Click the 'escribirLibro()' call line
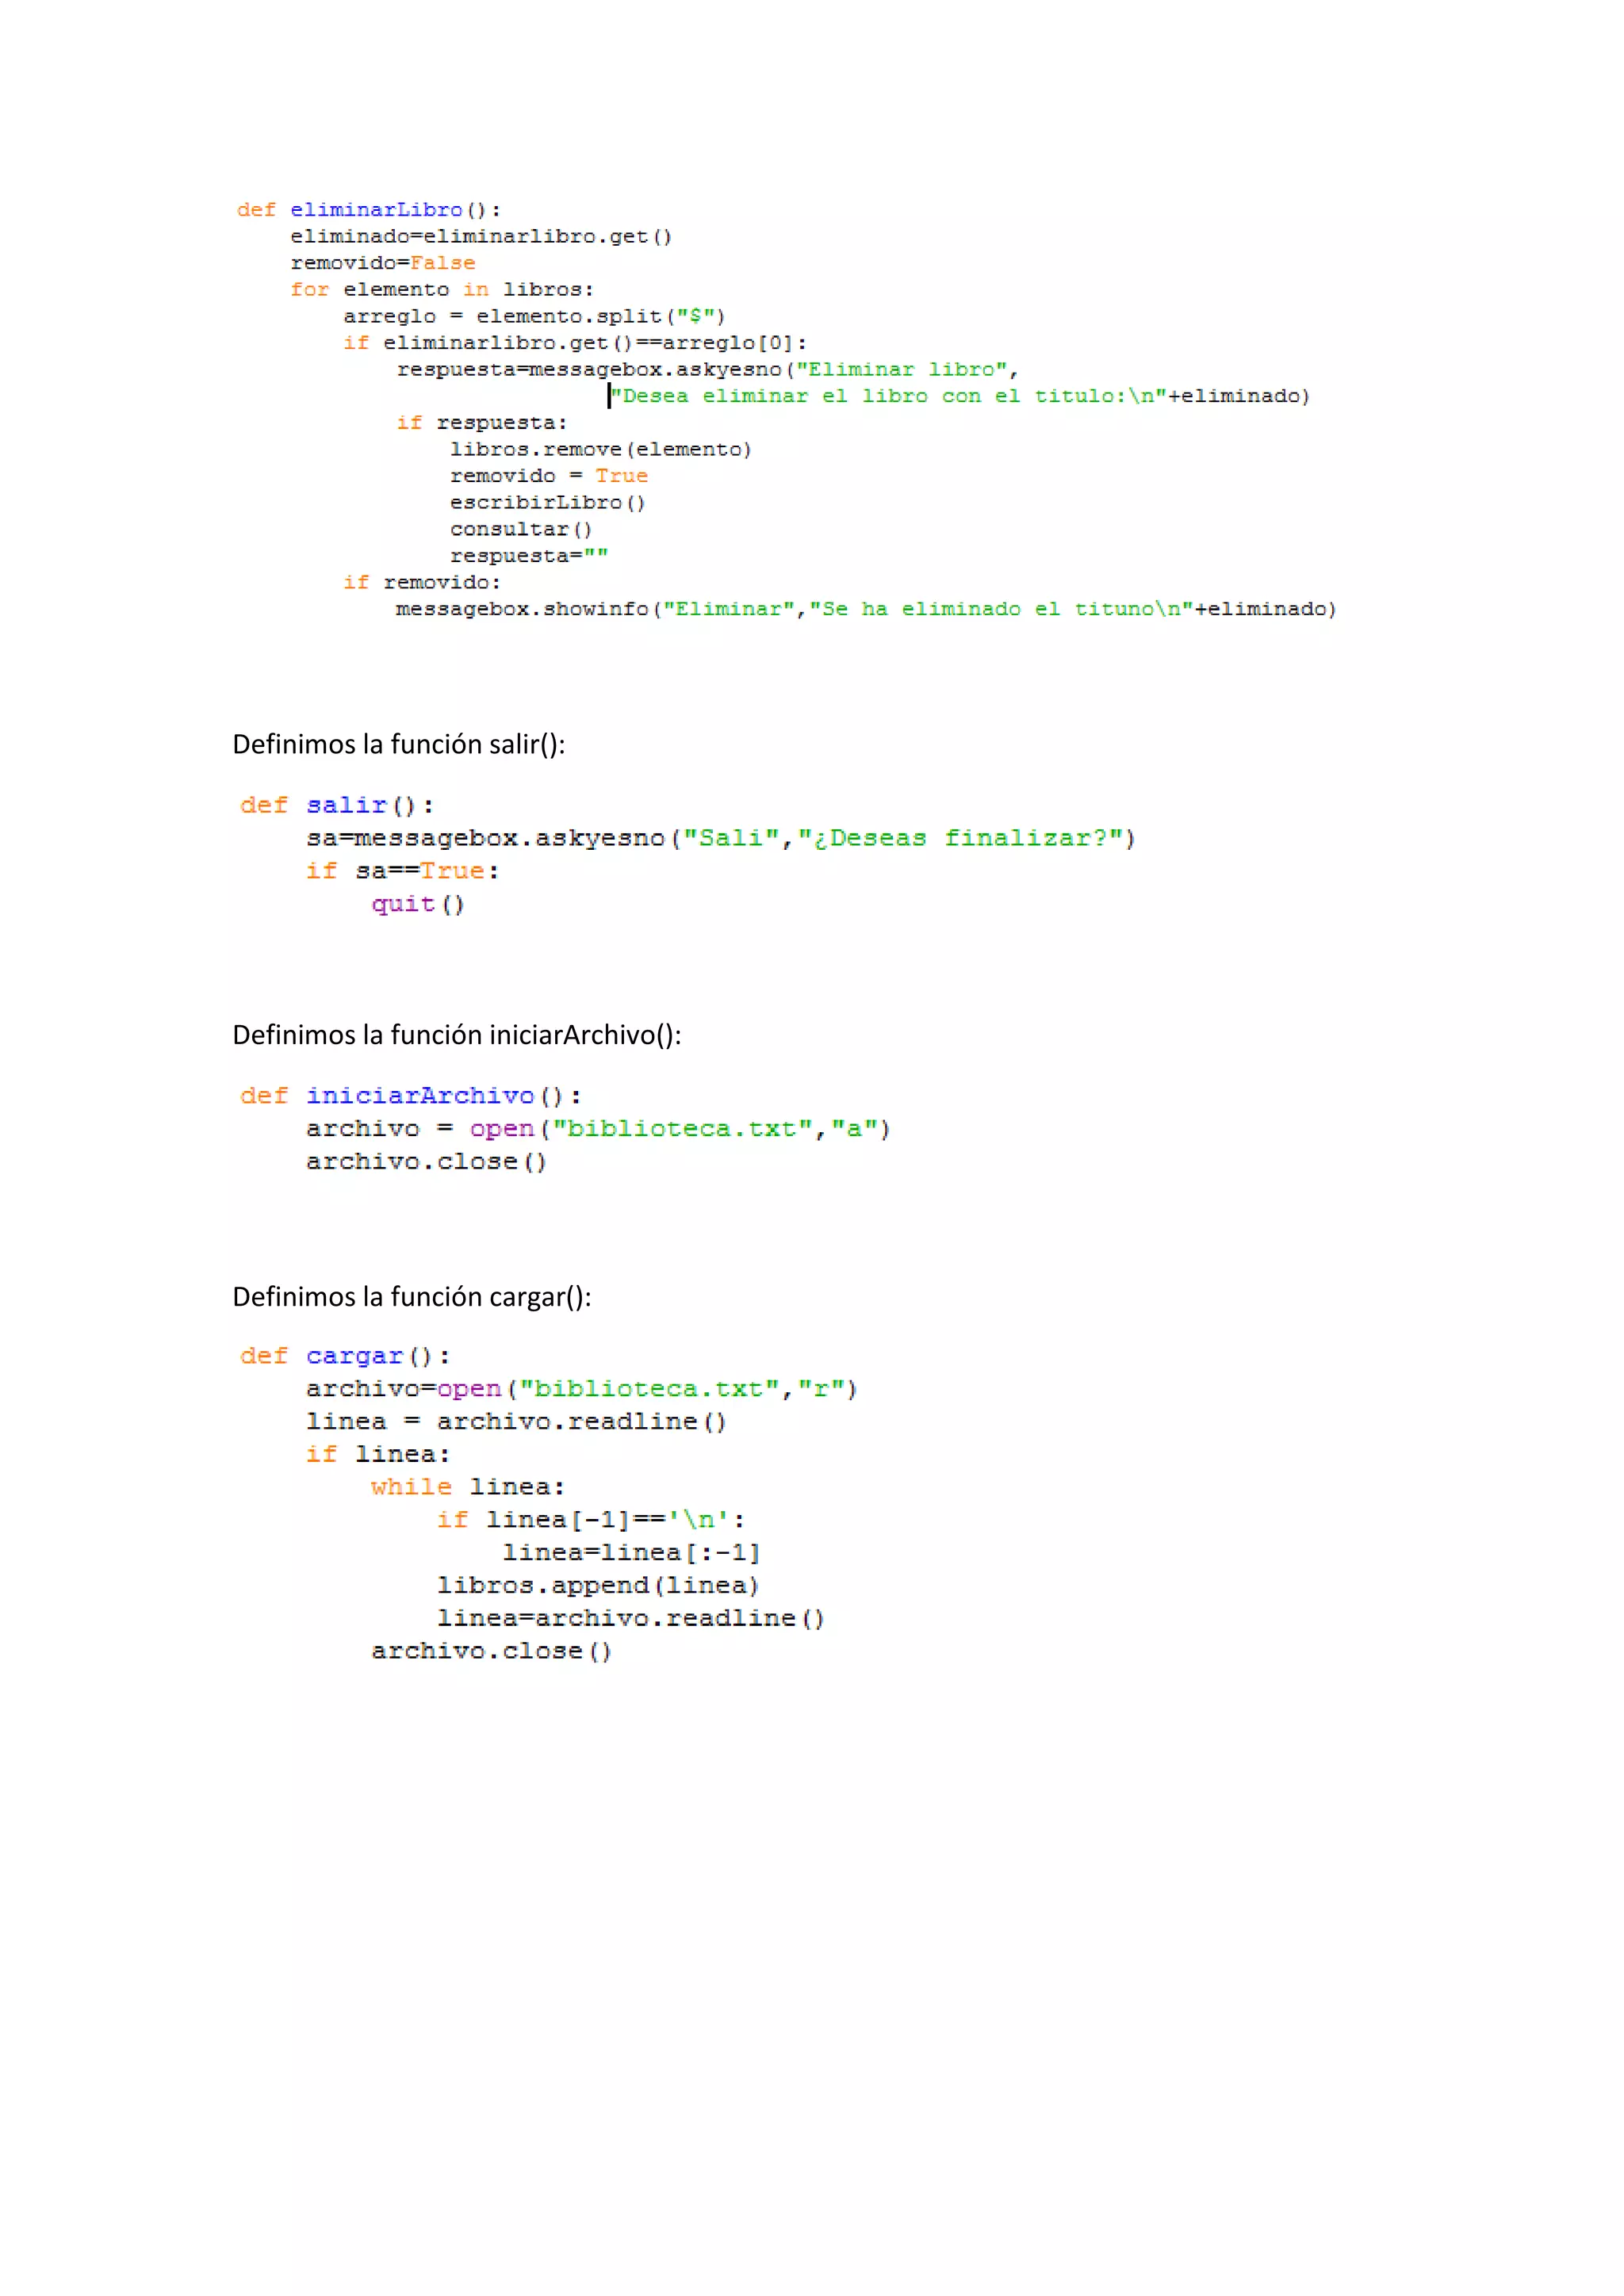This screenshot has width=1624, height=2296. [x=547, y=503]
